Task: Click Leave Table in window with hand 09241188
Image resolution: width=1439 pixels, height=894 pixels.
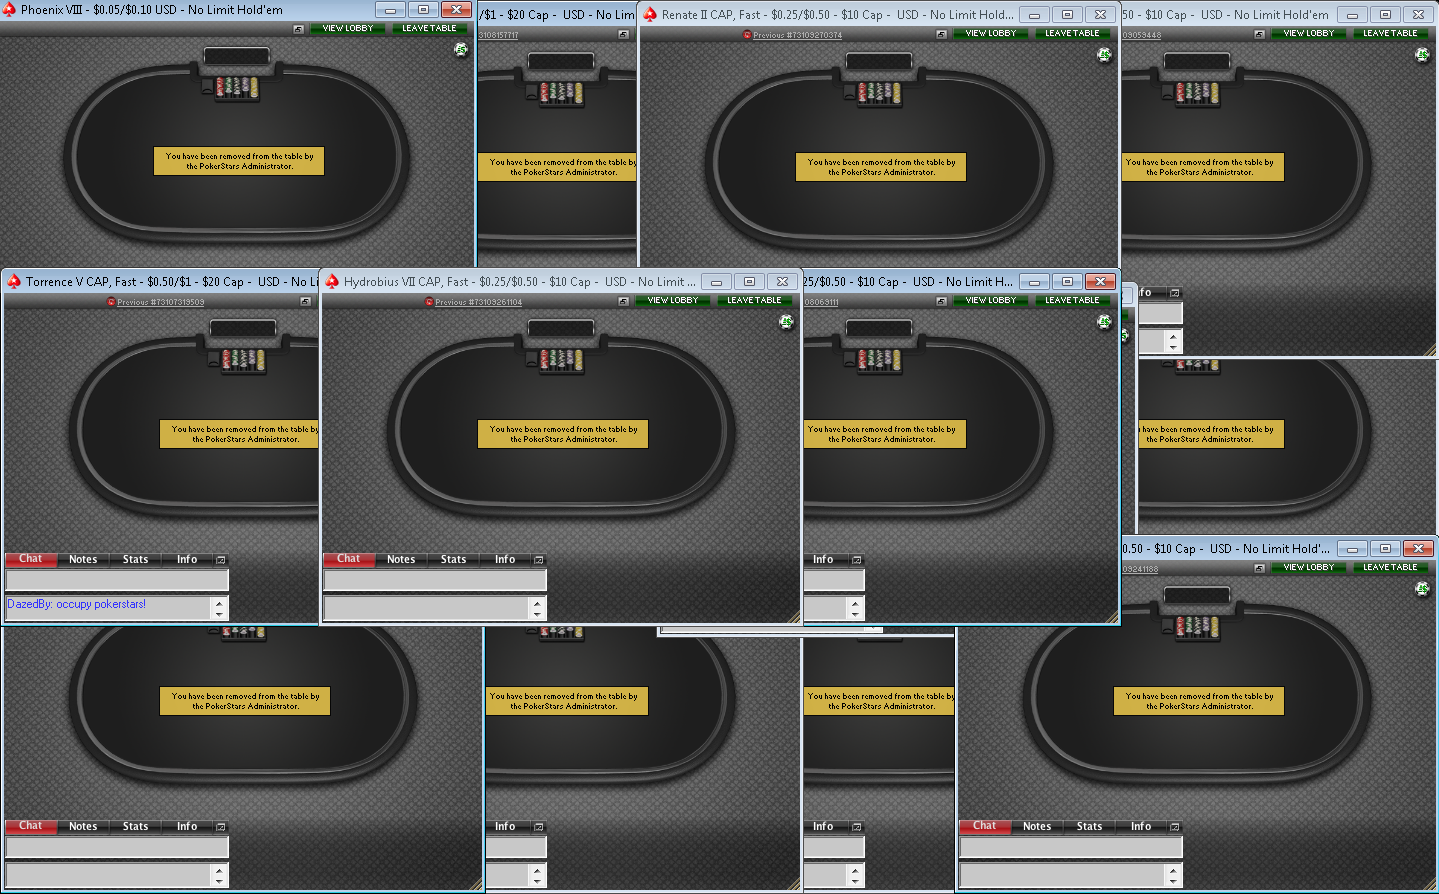Action: coord(1390,567)
